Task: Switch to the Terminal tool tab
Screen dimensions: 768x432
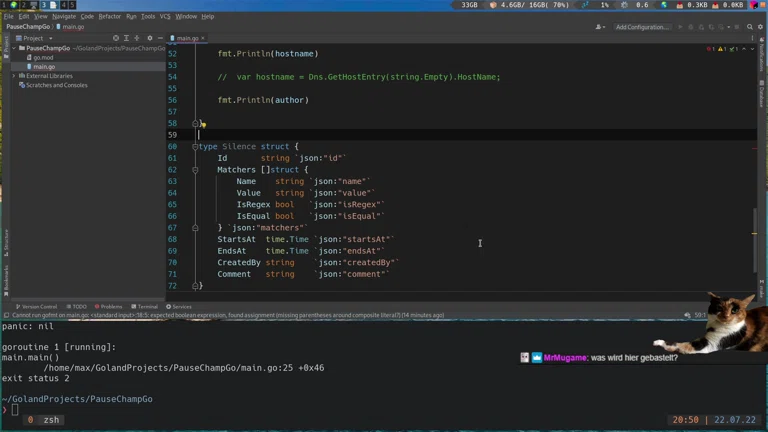Action: click(x=146, y=307)
